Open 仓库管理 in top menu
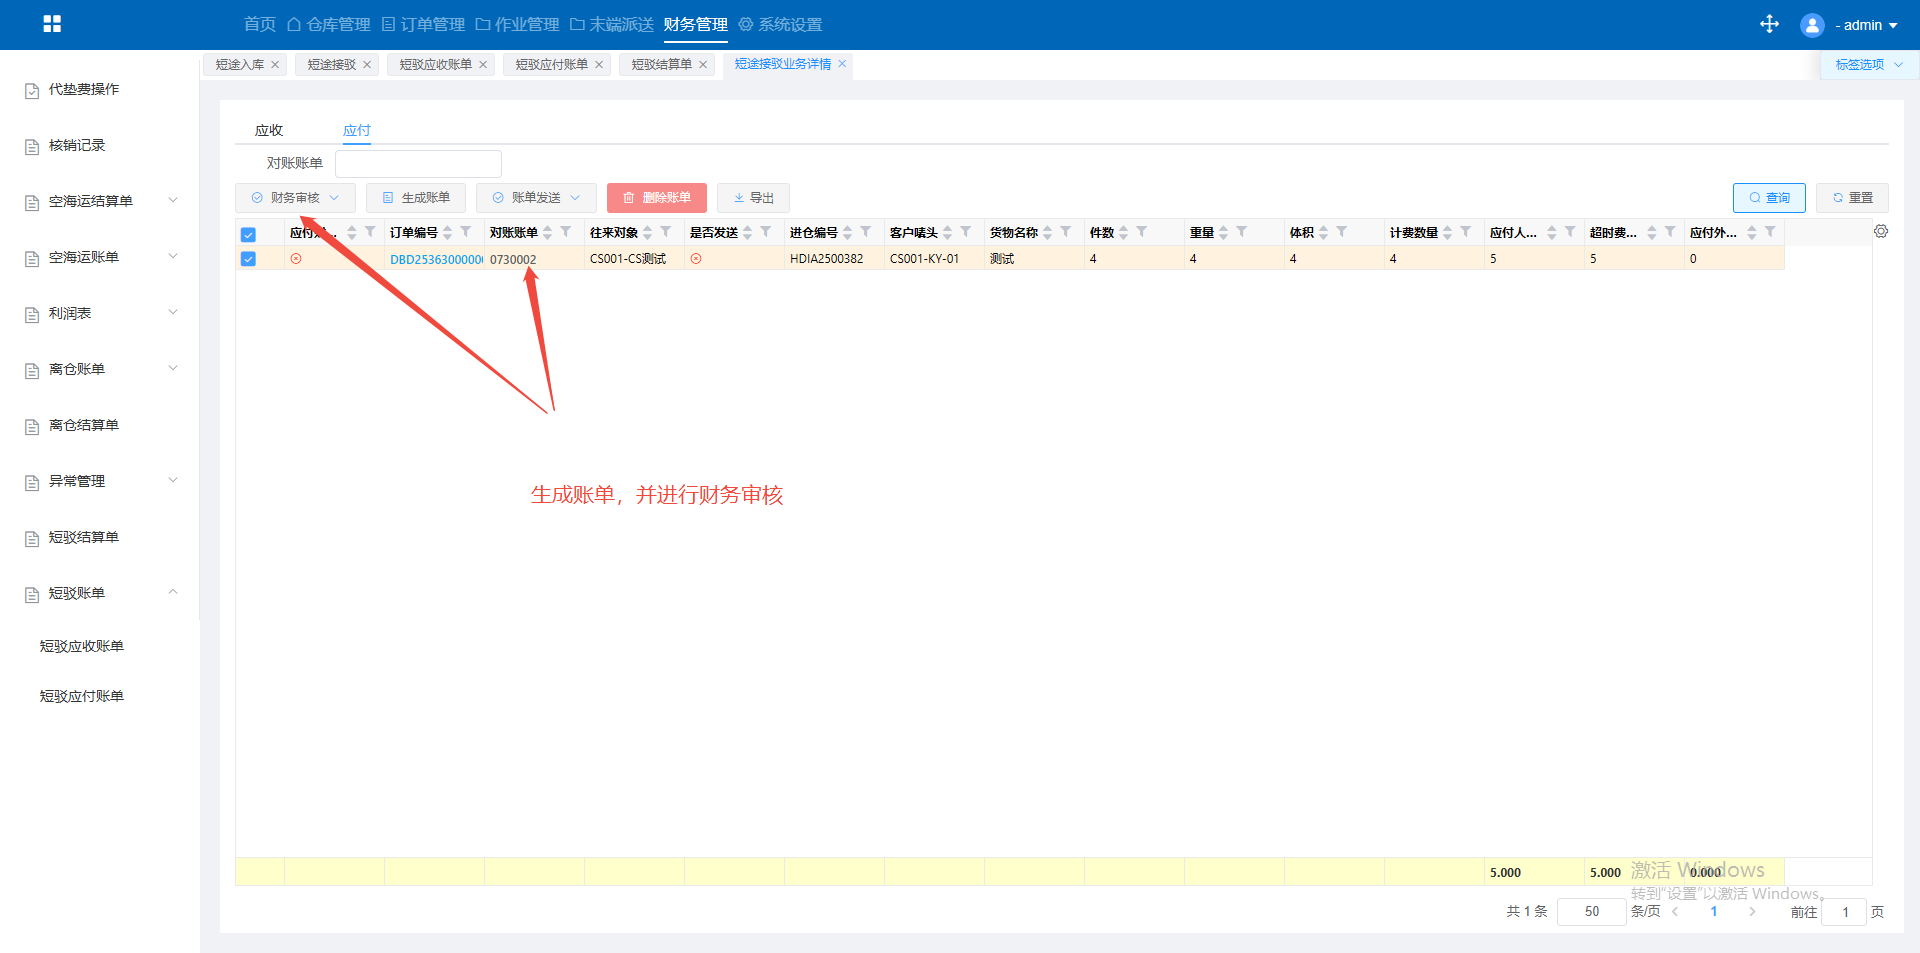Viewport: 1920px width, 953px height. [329, 25]
